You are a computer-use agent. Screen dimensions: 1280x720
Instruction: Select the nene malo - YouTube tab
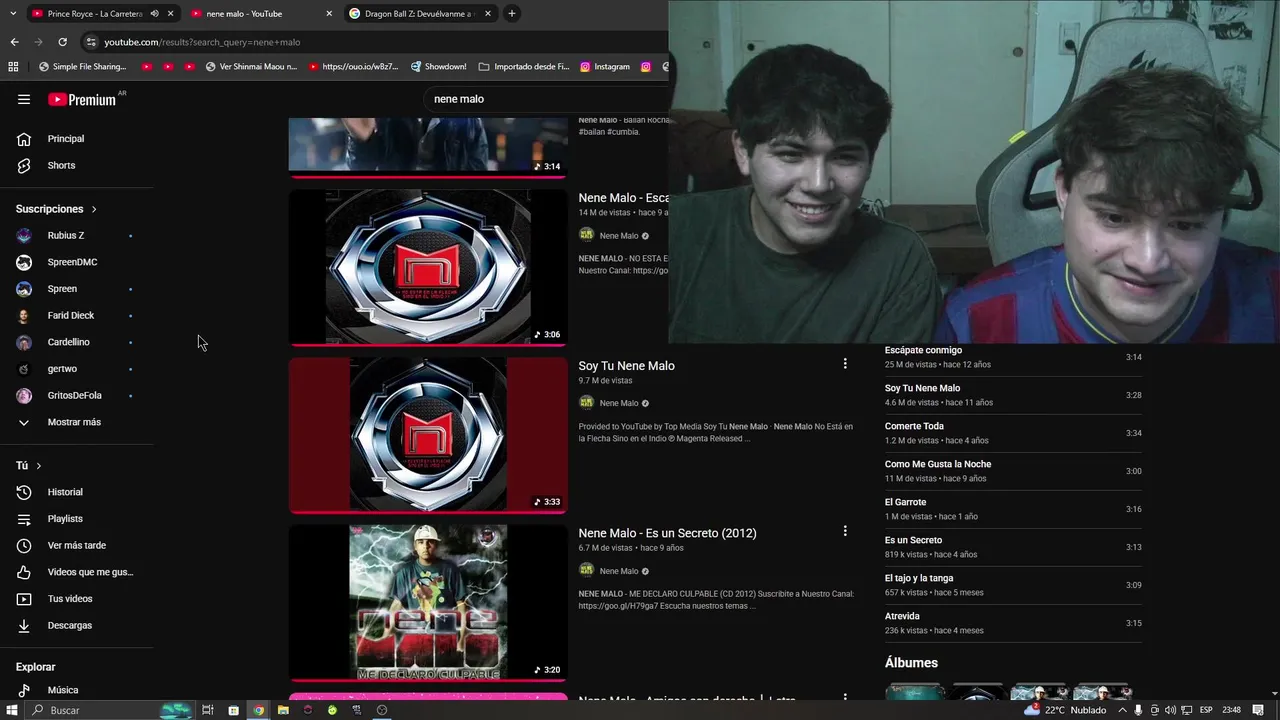[260, 14]
